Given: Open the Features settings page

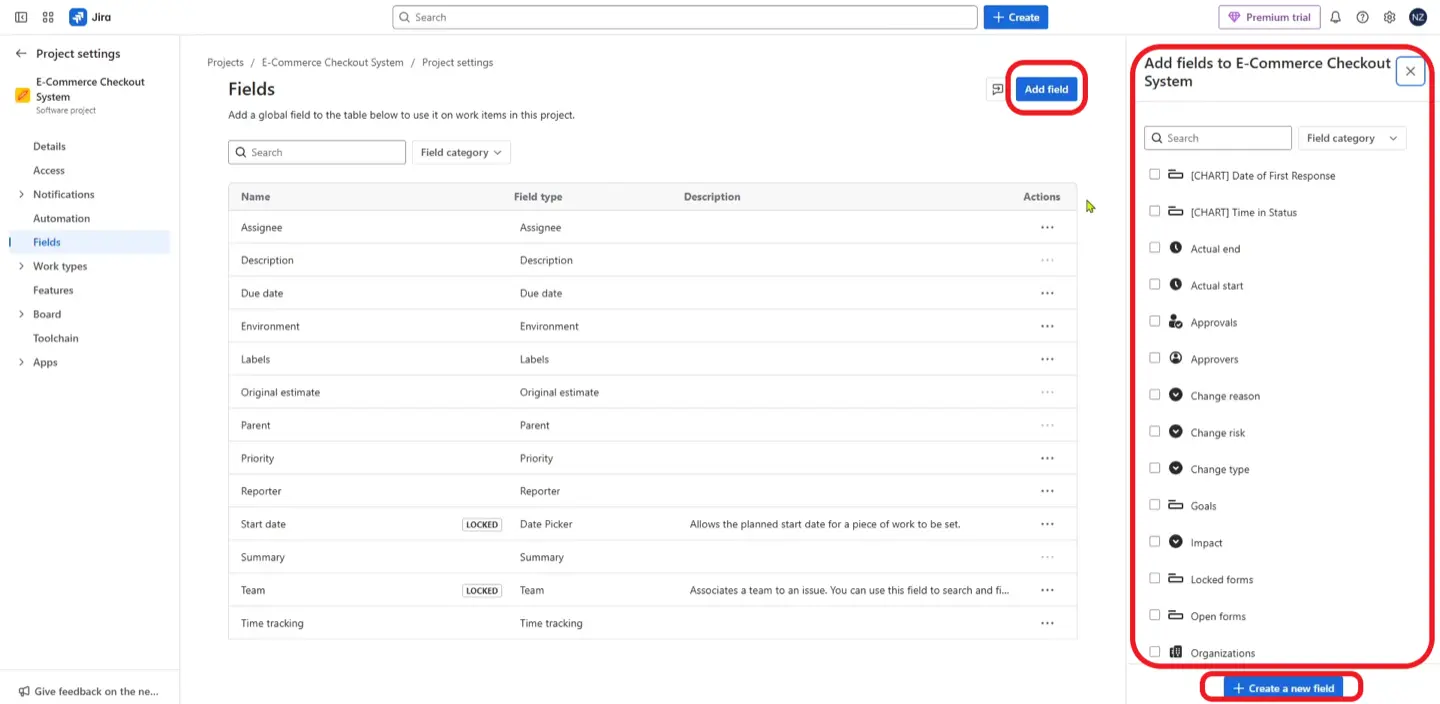Looking at the screenshot, I should click(53, 290).
